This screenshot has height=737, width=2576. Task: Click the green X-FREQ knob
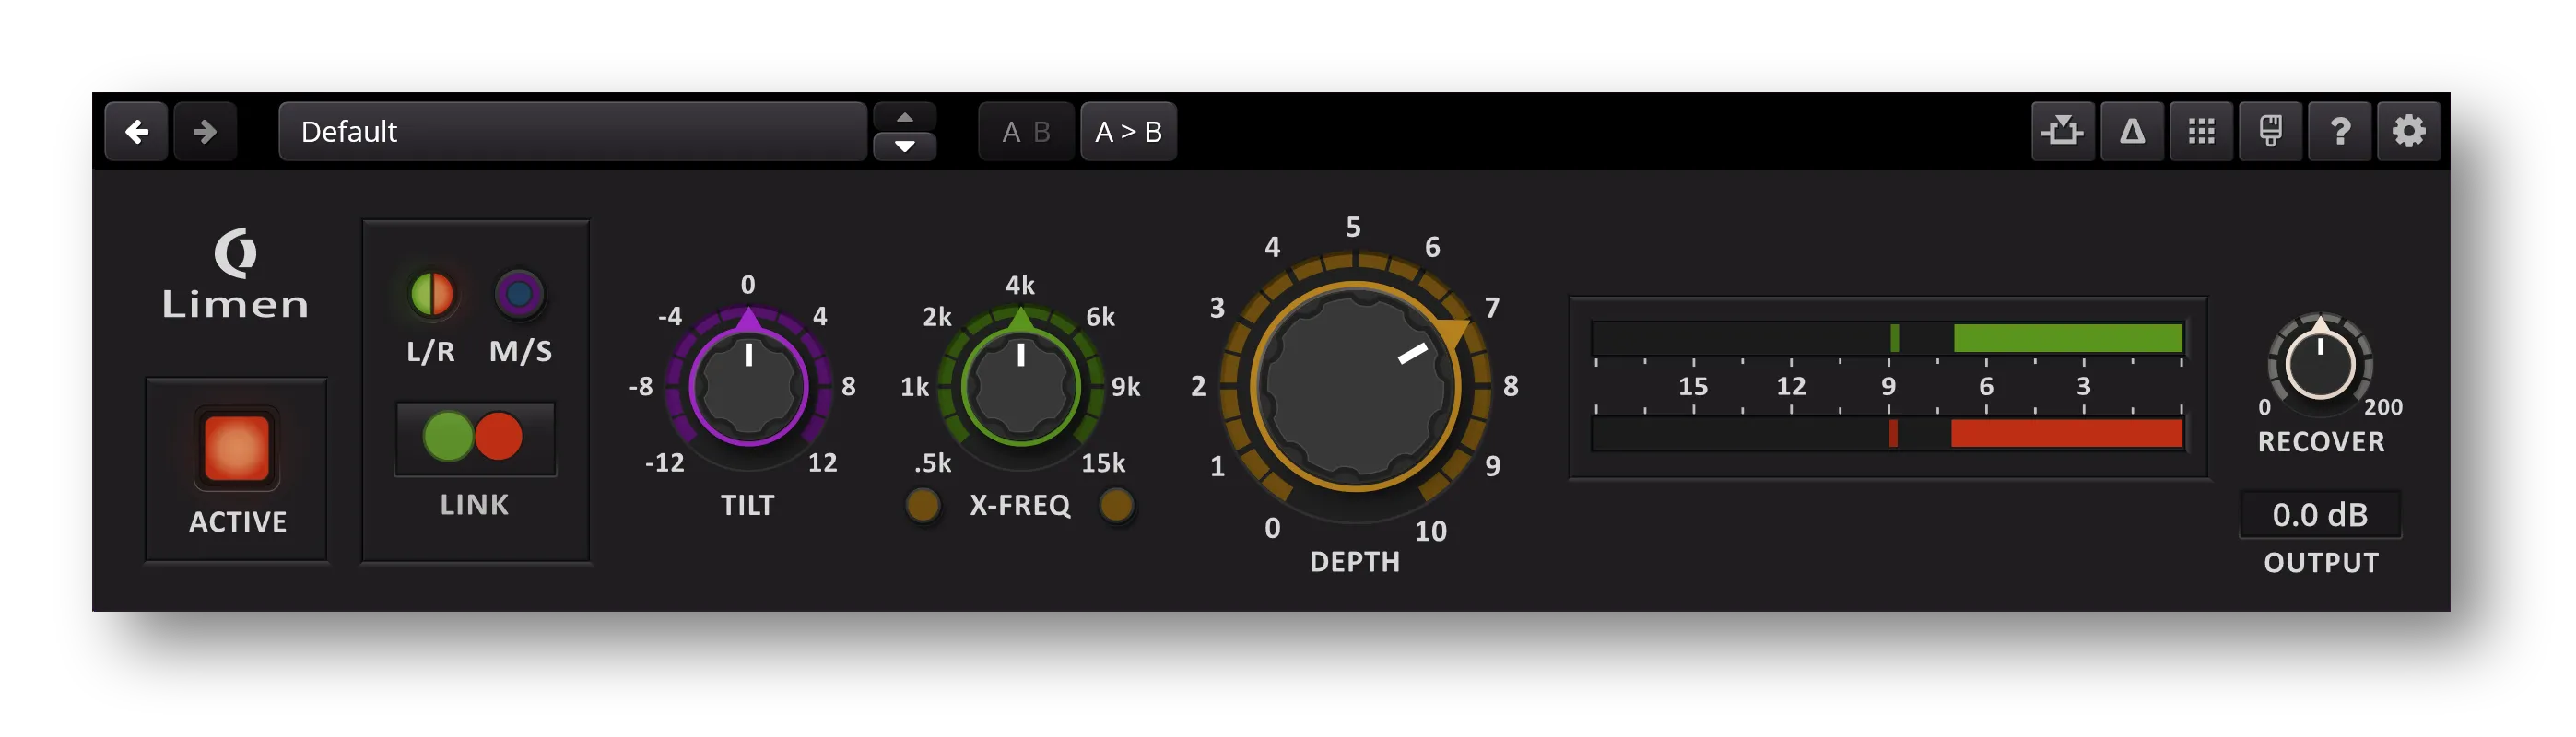1020,386
